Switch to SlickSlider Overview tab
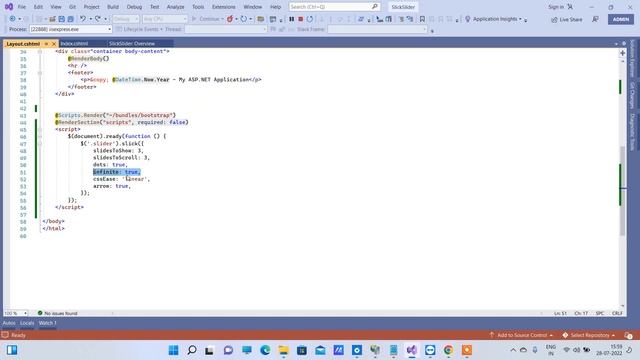This screenshot has height=360, width=640. tap(132, 43)
